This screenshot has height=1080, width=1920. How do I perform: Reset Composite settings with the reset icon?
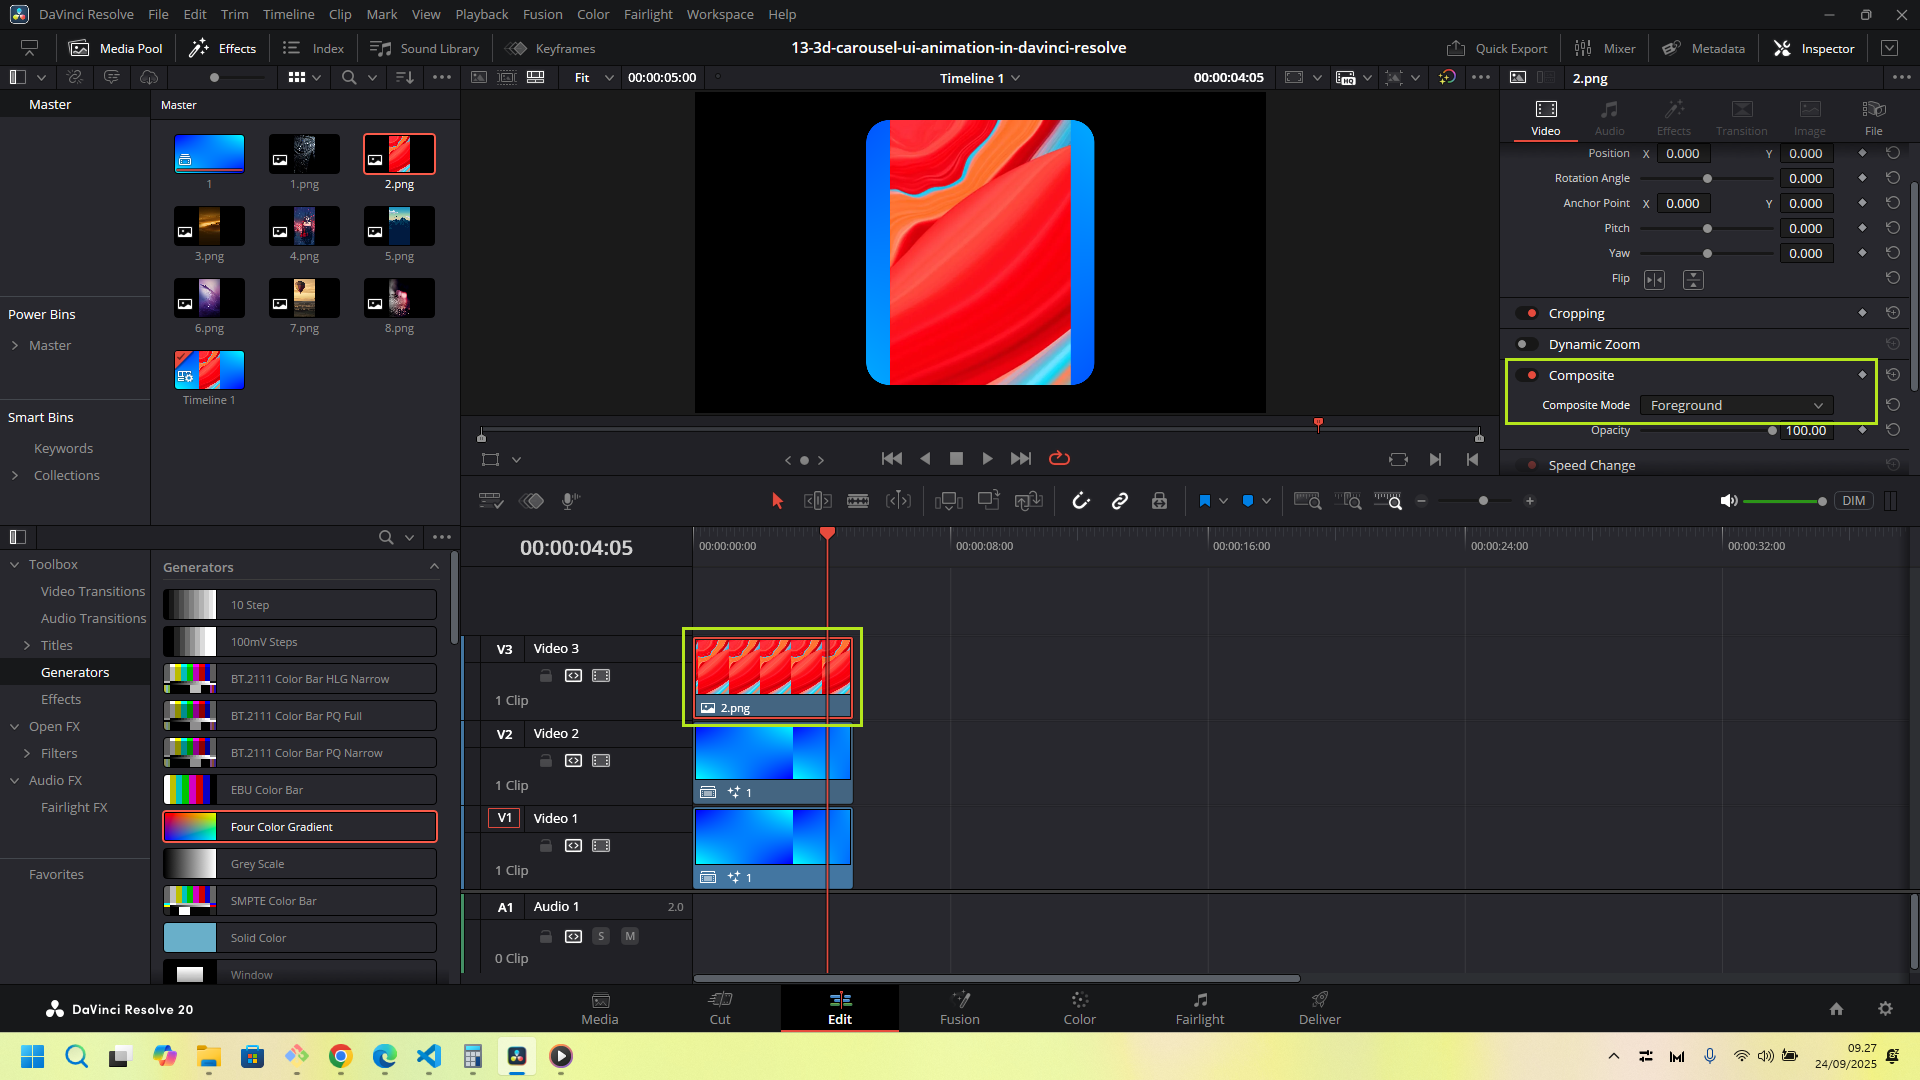tap(1892, 375)
